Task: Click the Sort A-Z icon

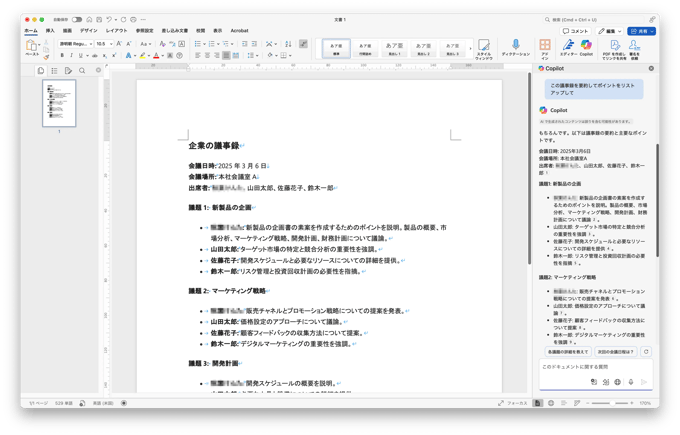Action: point(288,44)
